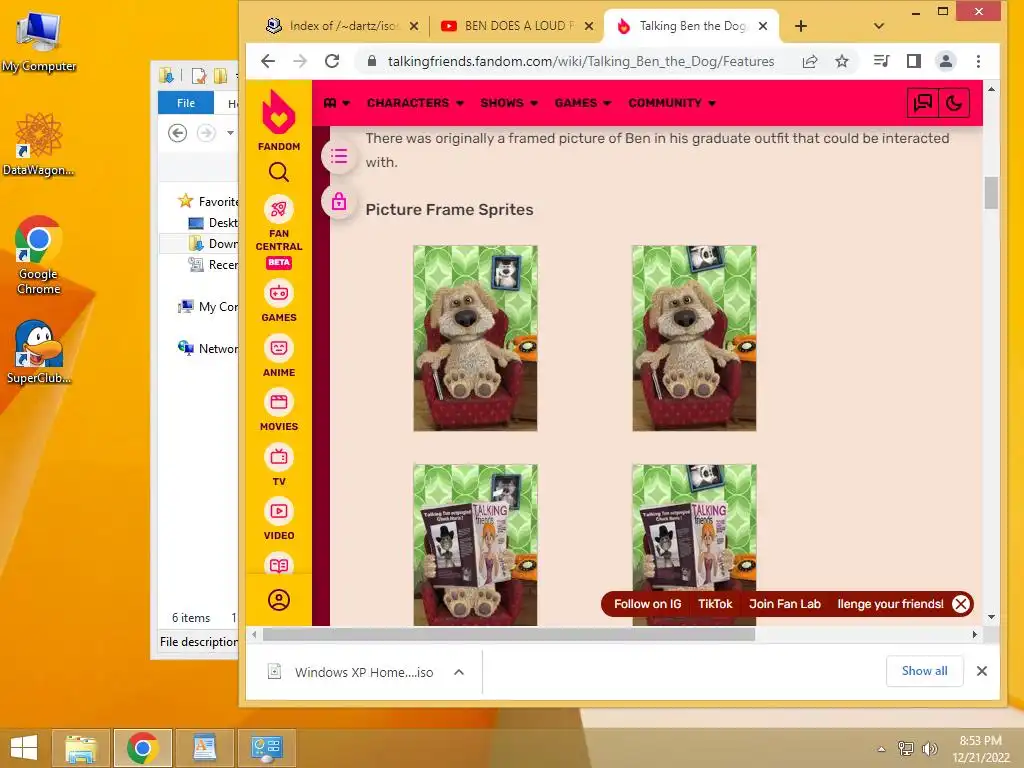Image resolution: width=1024 pixels, height=768 pixels.
Task: Share this page icon in address bar
Action: (810, 61)
